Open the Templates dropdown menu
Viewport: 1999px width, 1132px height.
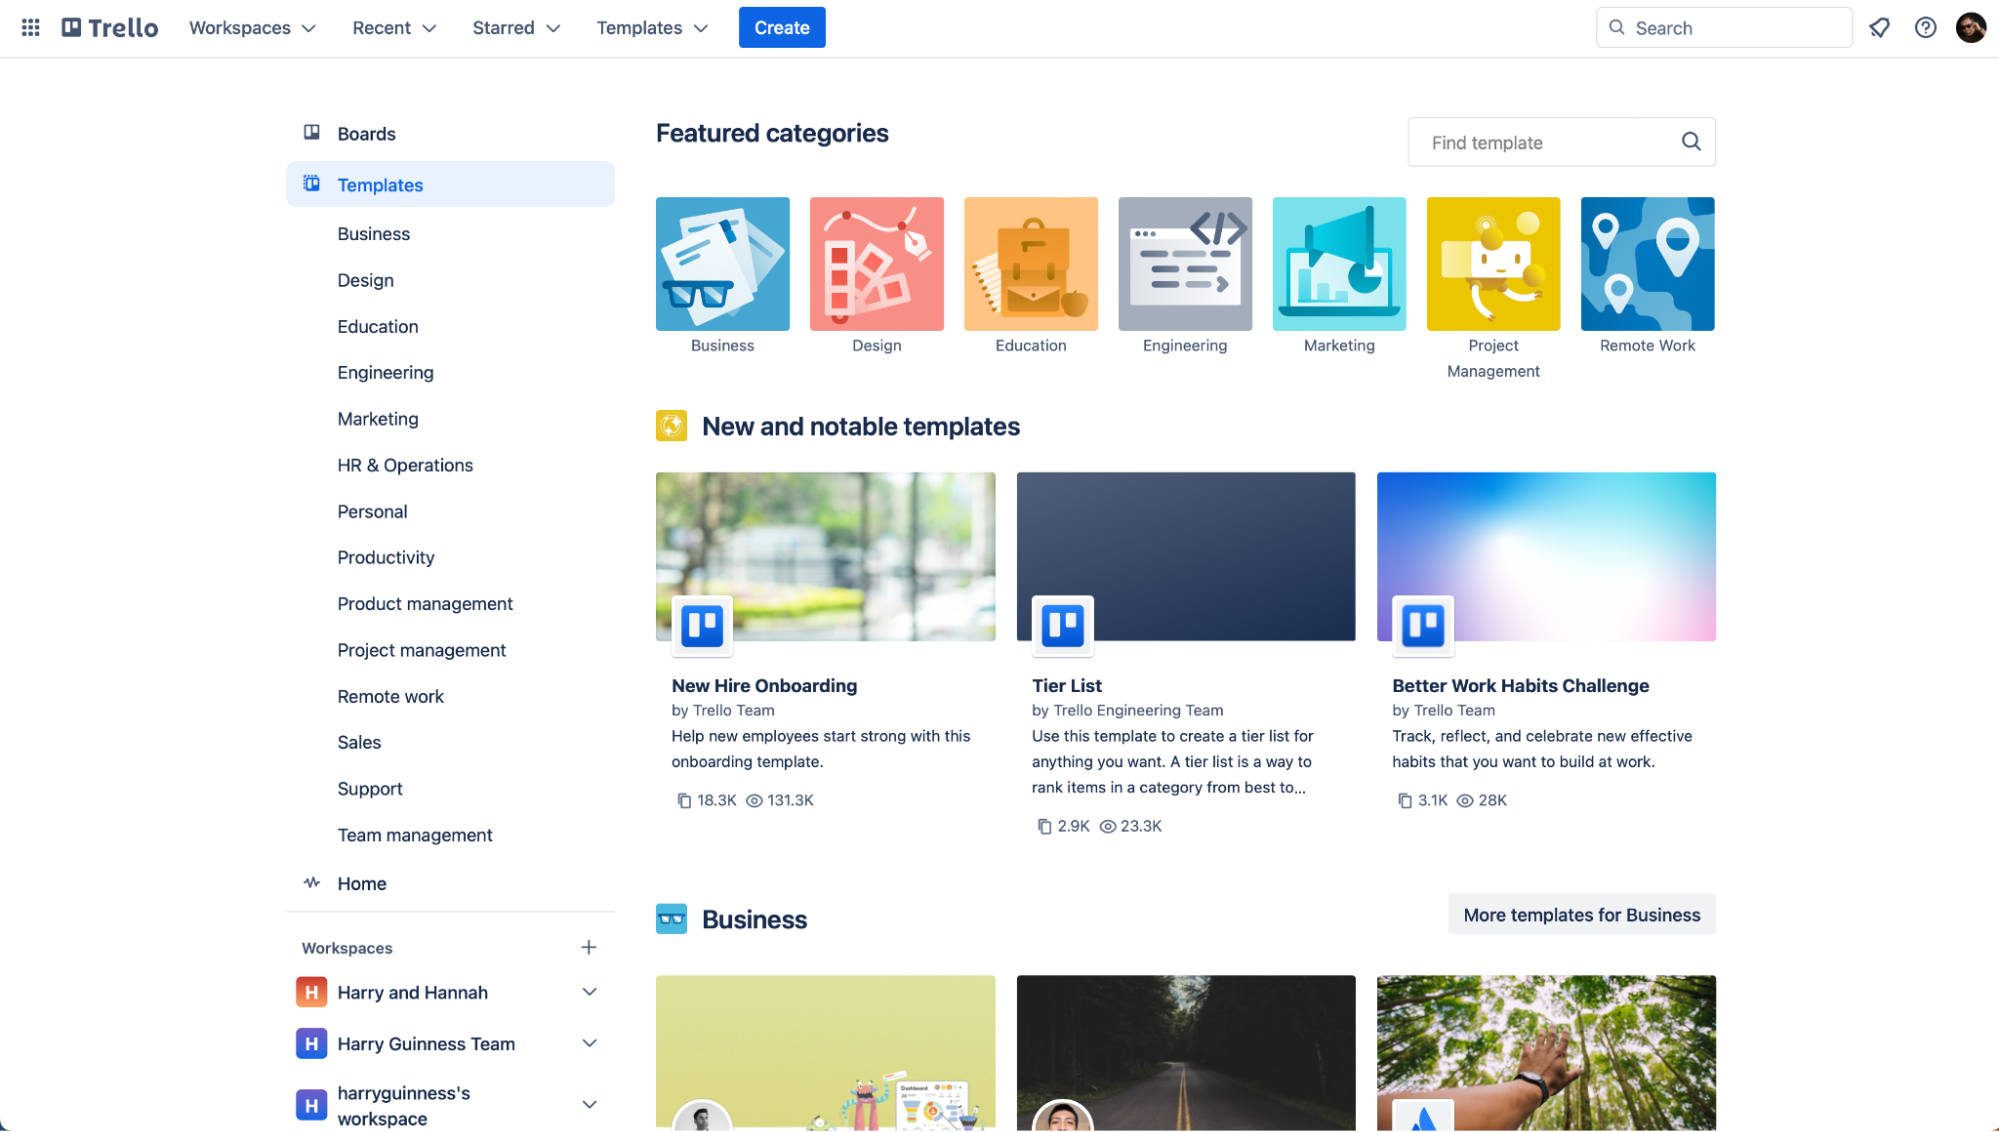tap(652, 27)
